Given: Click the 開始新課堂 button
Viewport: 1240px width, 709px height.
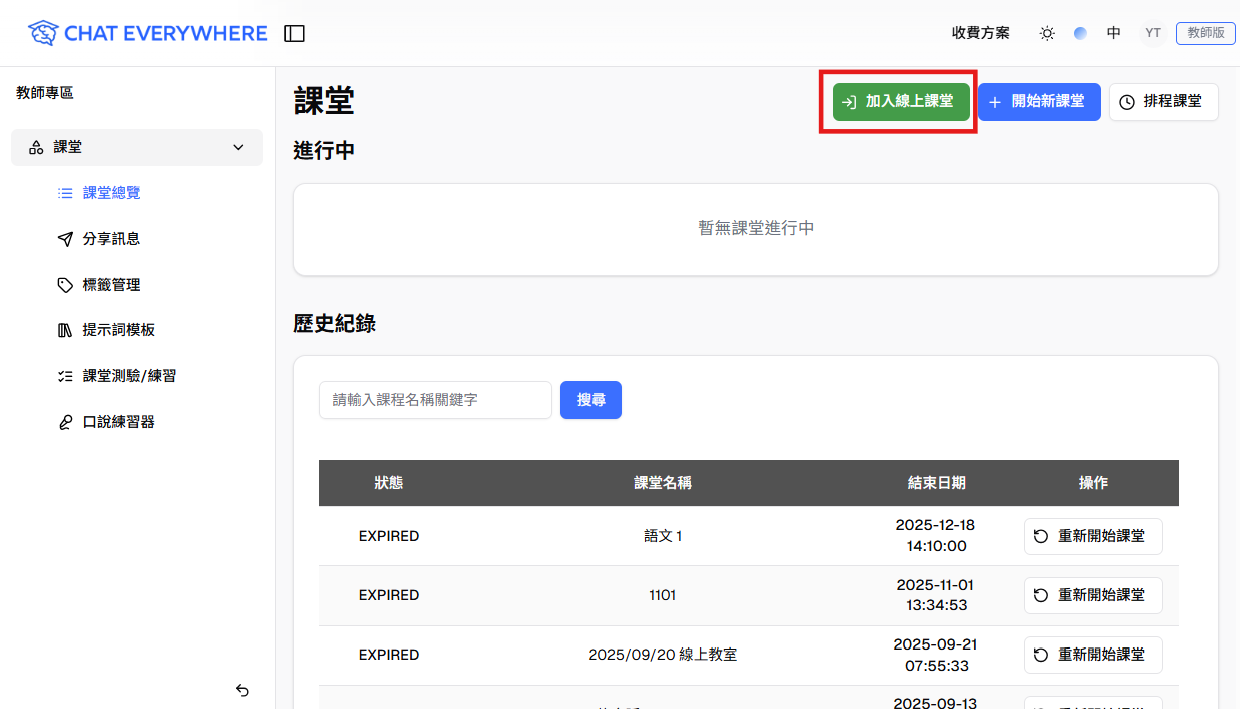Looking at the screenshot, I should pos(1039,102).
